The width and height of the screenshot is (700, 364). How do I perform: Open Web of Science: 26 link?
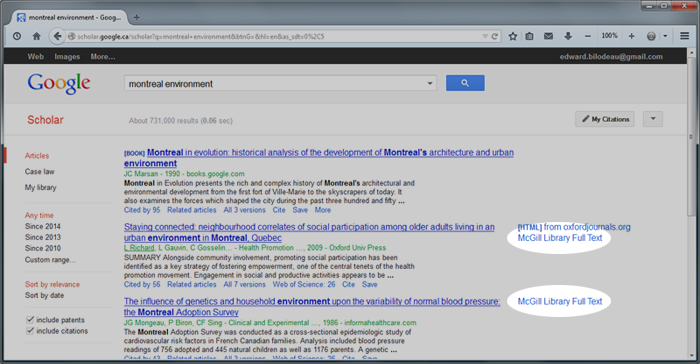click(x=304, y=285)
